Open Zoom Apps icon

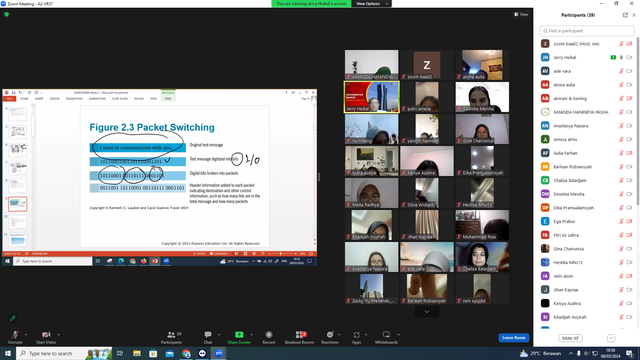(x=356, y=335)
